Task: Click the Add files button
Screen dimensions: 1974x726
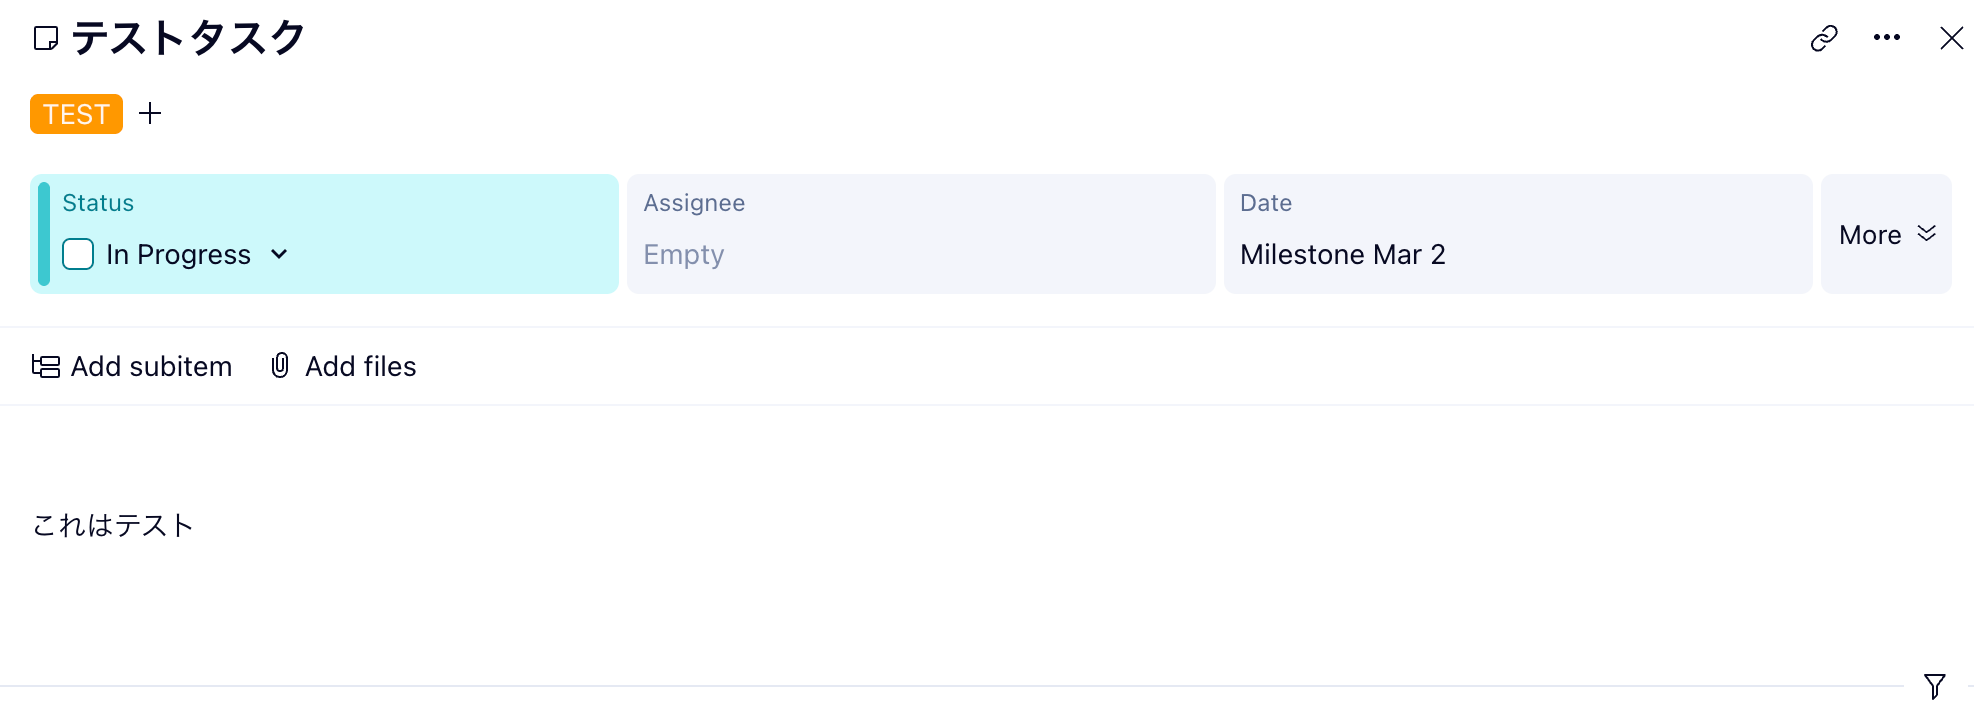Action: pos(360,367)
